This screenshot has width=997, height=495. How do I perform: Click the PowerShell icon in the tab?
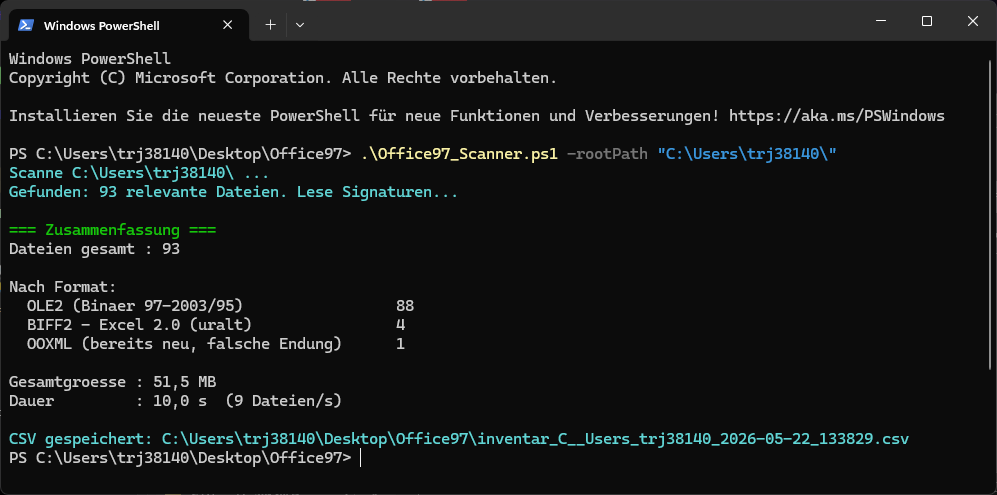click(x=25, y=25)
